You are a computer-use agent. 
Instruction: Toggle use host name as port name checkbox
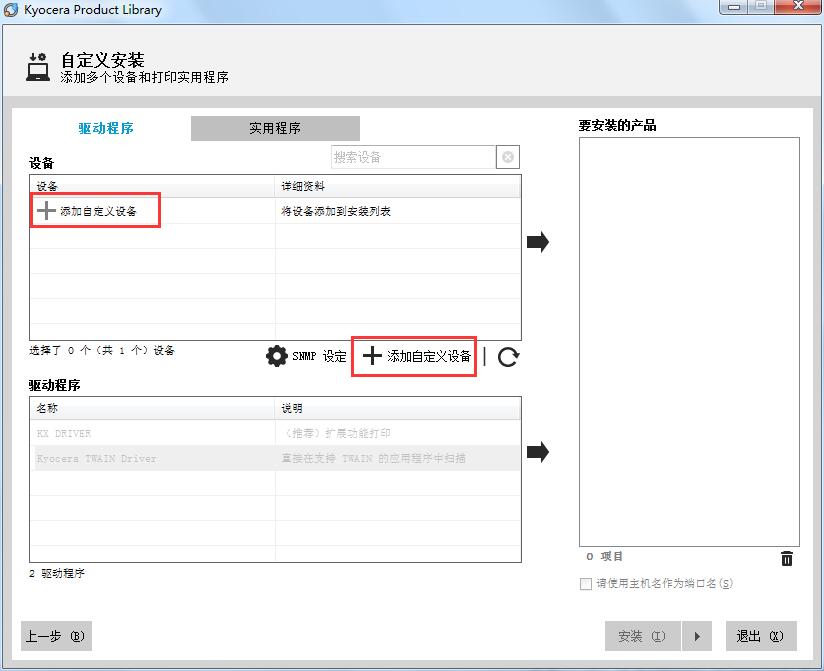click(x=586, y=584)
